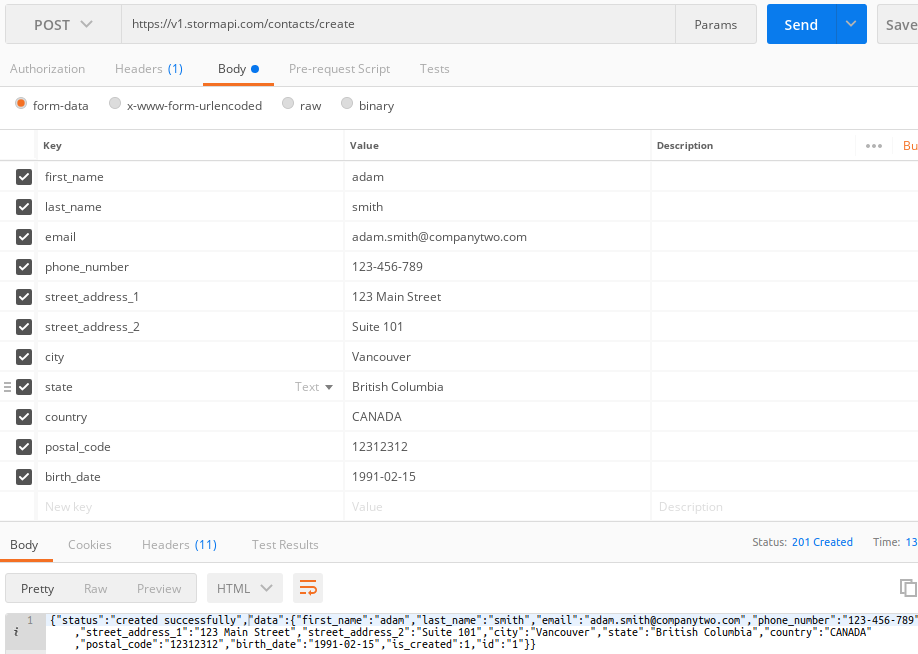This screenshot has height=654, width=918.
Task: Disable the birth_date checkbox
Action: pos(24,477)
